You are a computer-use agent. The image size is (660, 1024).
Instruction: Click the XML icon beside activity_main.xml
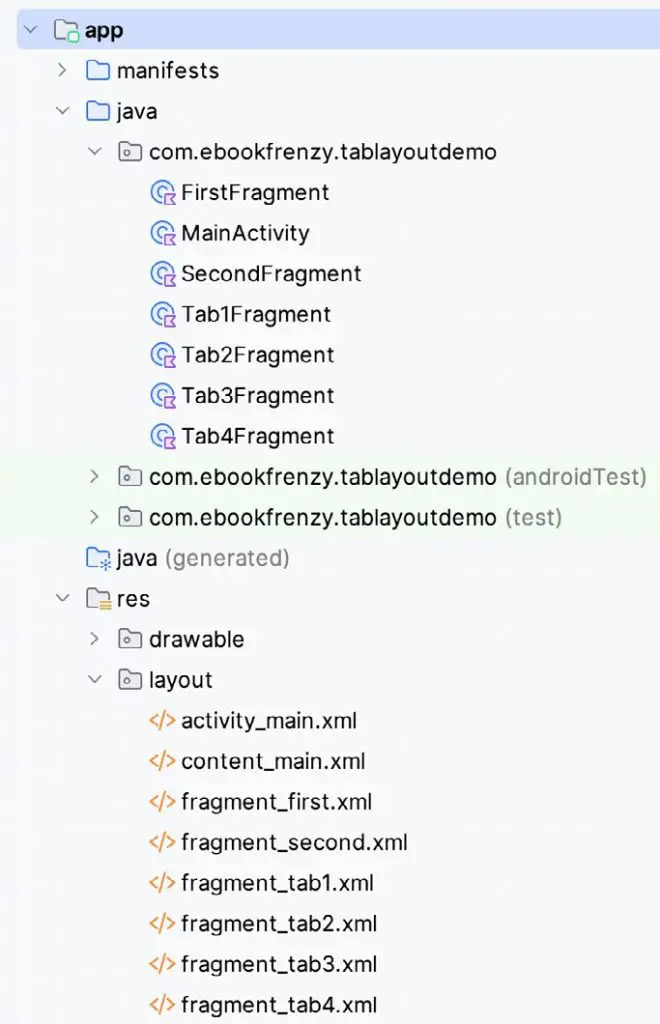pos(163,720)
